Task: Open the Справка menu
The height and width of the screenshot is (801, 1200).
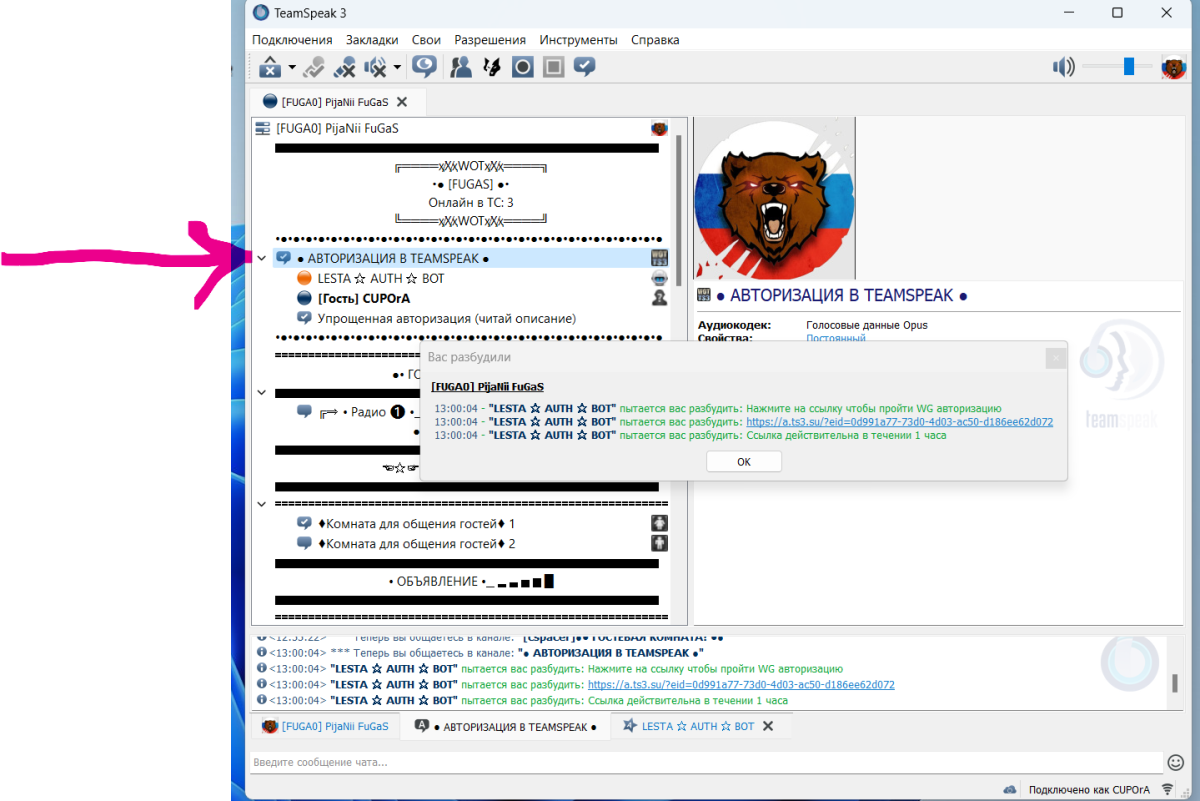Action: coord(655,40)
